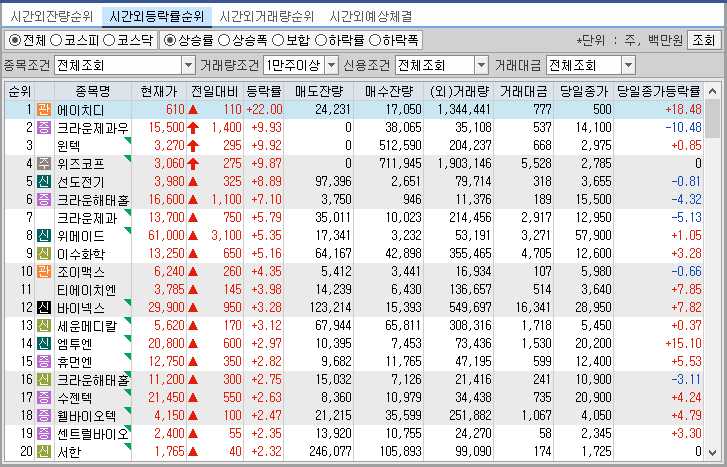Screen dimensions: 727x467
Task: Open the 거래량조건 1만주이상 dropdown
Action: pyautogui.click(x=332, y=65)
